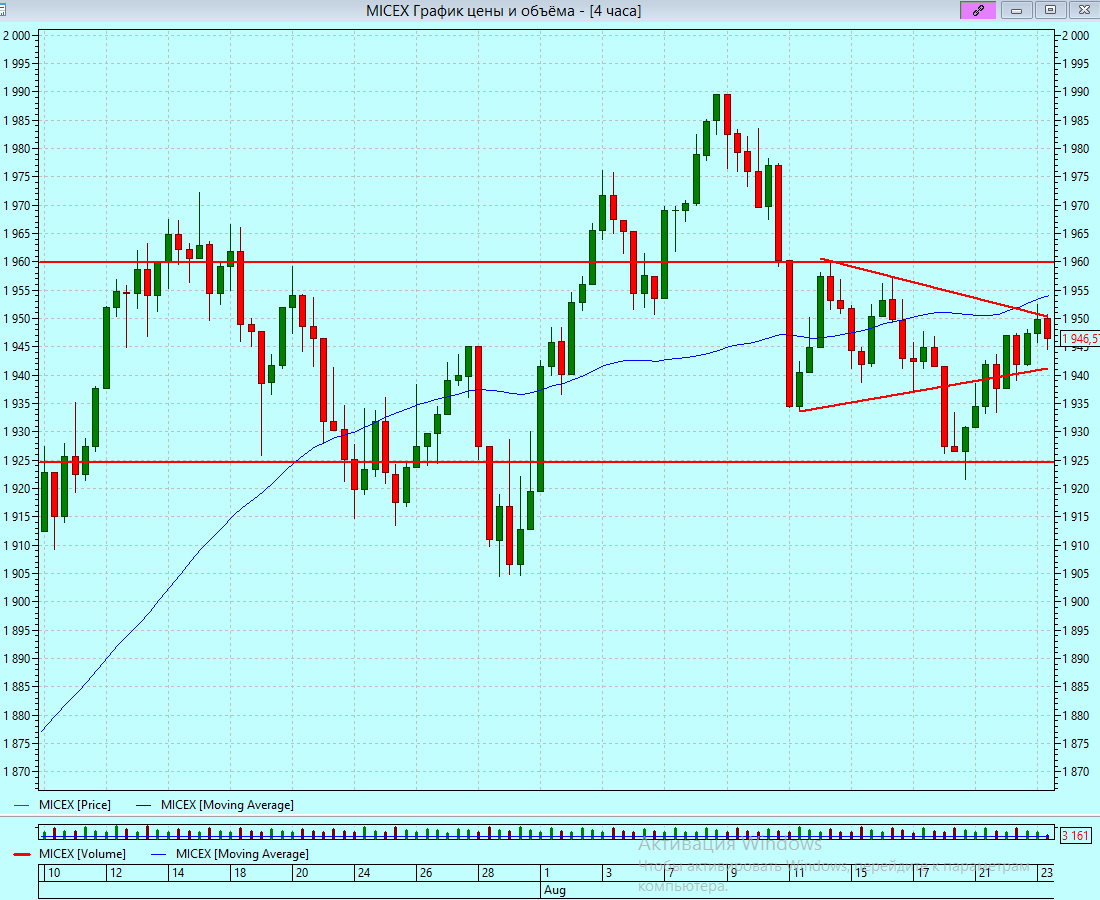Click the 1 960 label on the right price axis

[1075, 262]
